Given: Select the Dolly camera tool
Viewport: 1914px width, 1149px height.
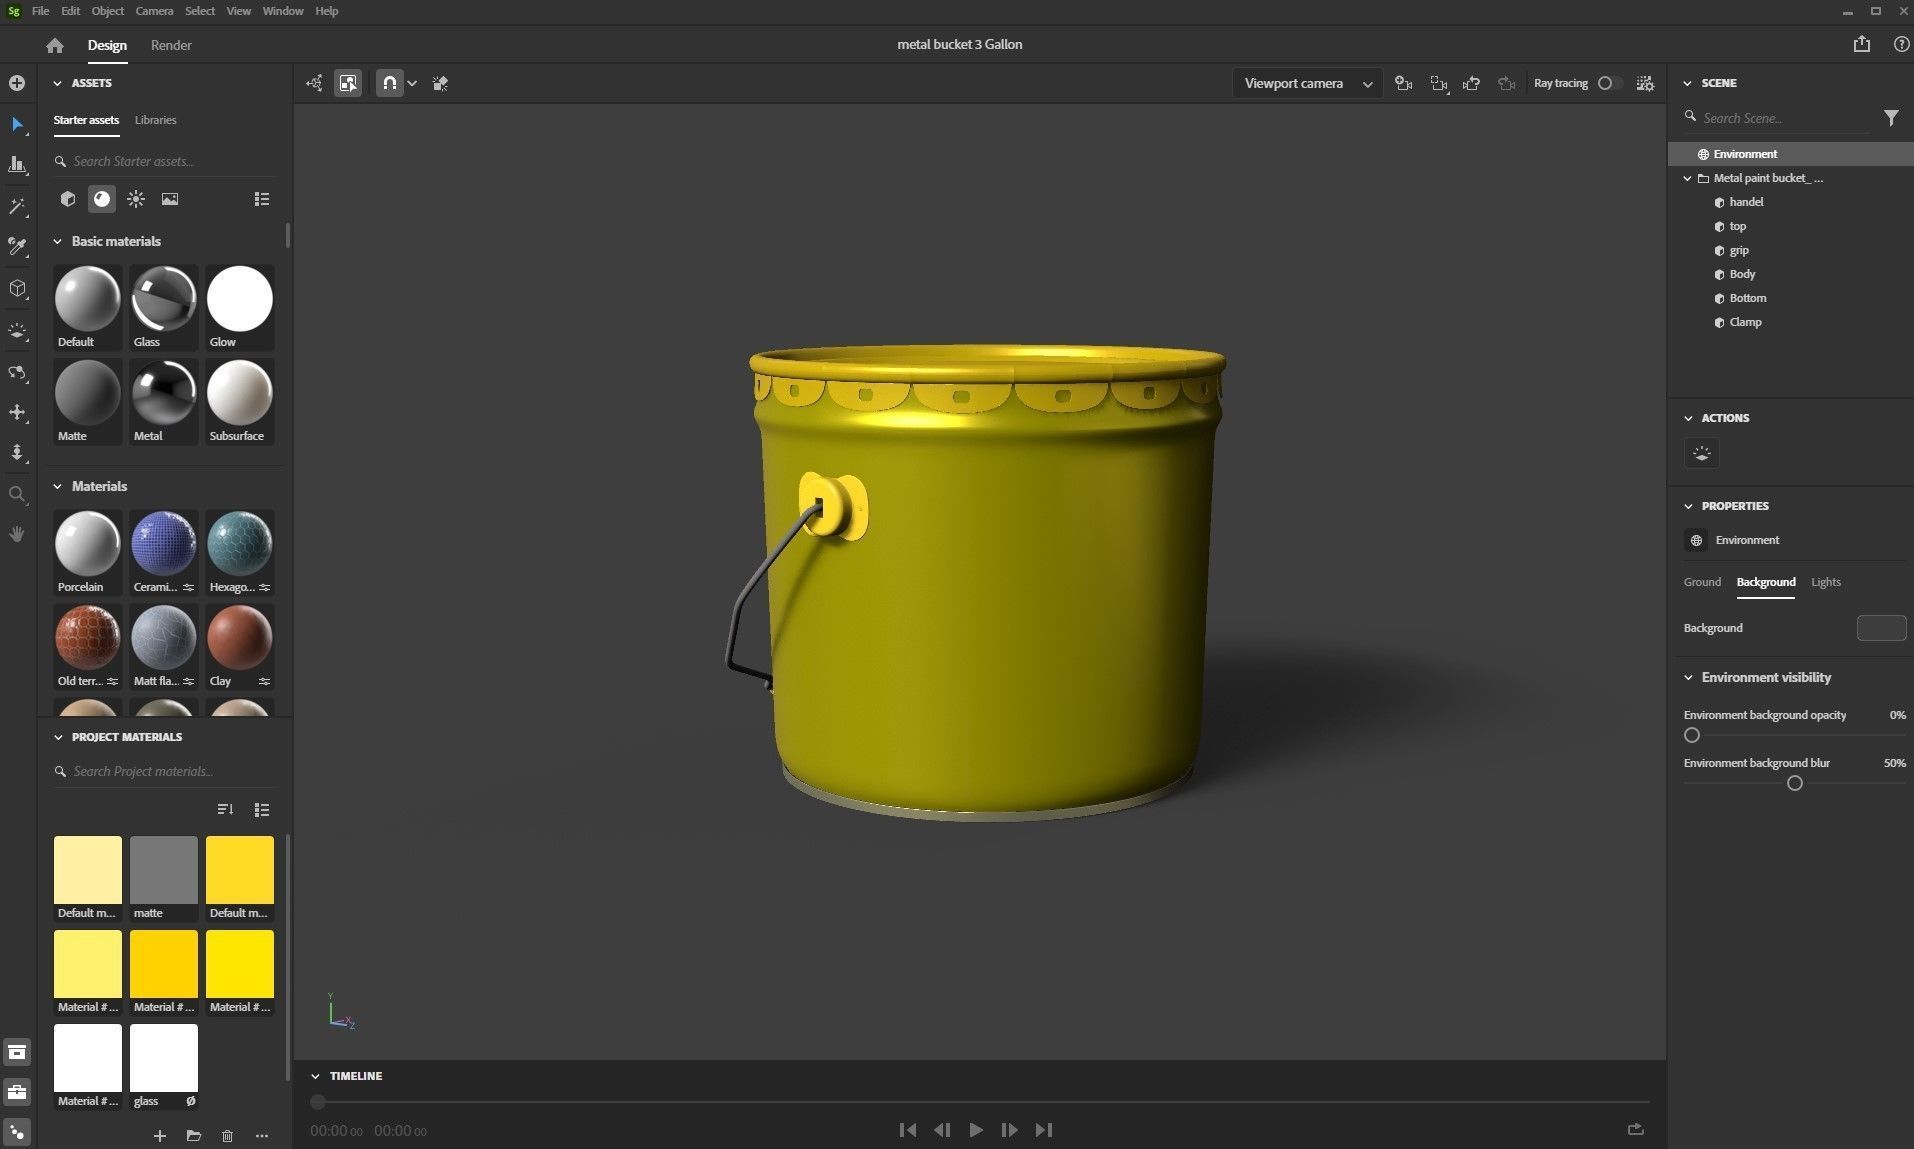Looking at the screenshot, I should (x=17, y=452).
